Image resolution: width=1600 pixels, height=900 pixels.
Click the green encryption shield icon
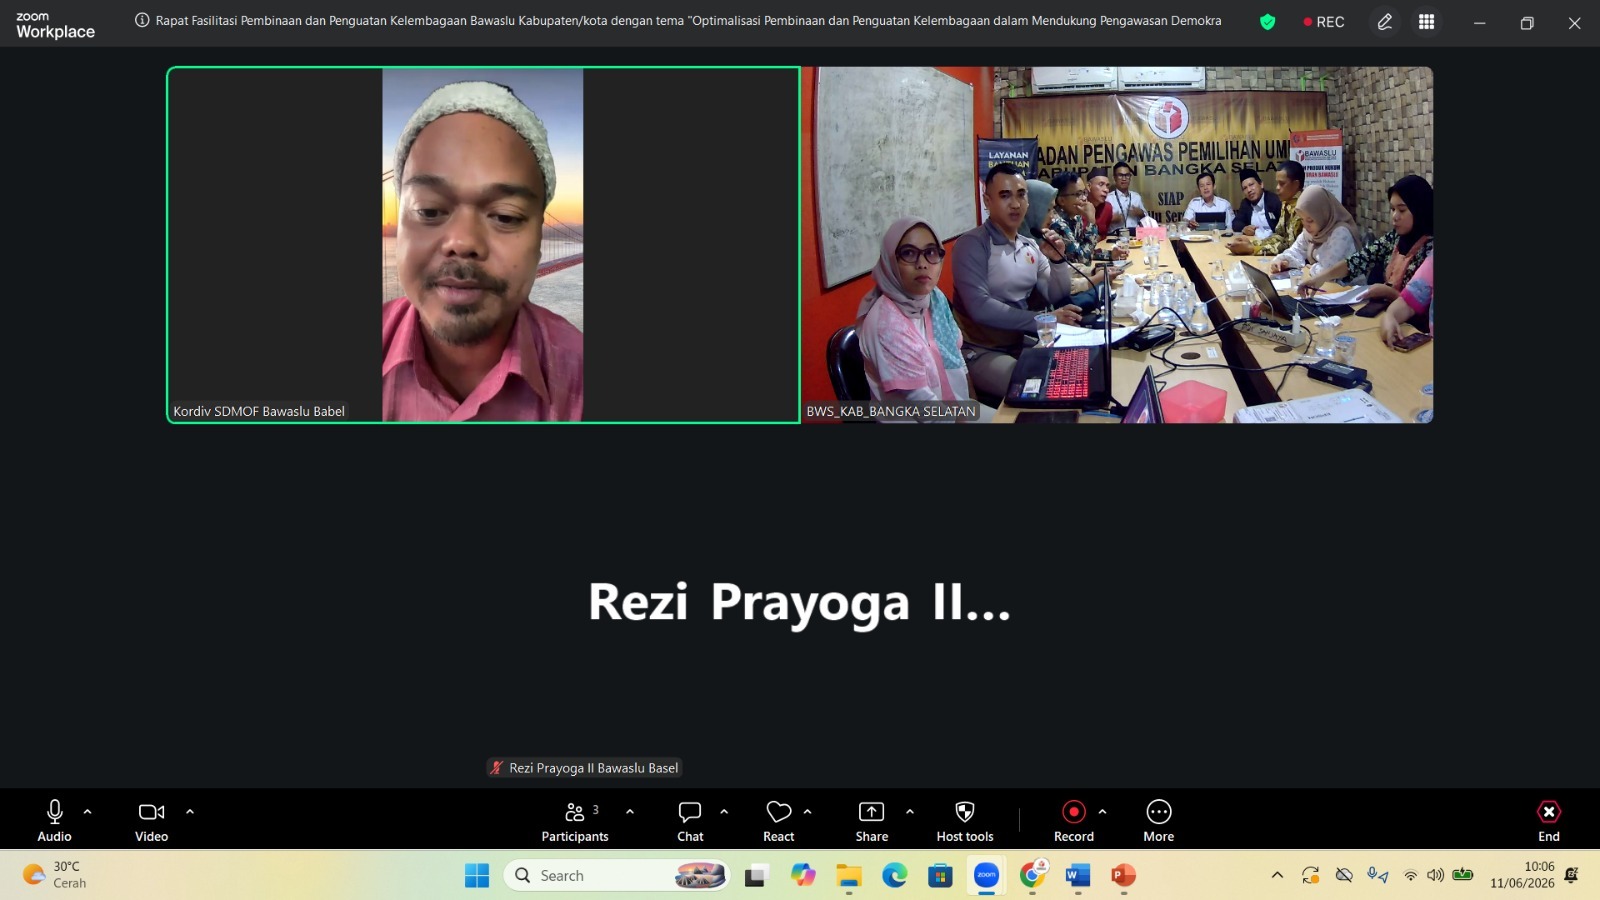coord(1268,22)
